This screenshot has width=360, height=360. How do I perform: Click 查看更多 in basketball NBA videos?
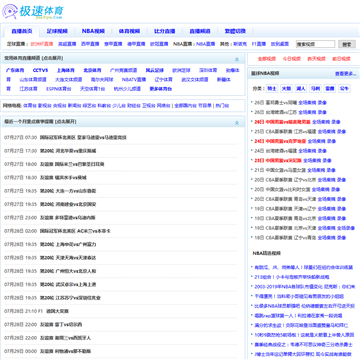click(x=346, y=74)
